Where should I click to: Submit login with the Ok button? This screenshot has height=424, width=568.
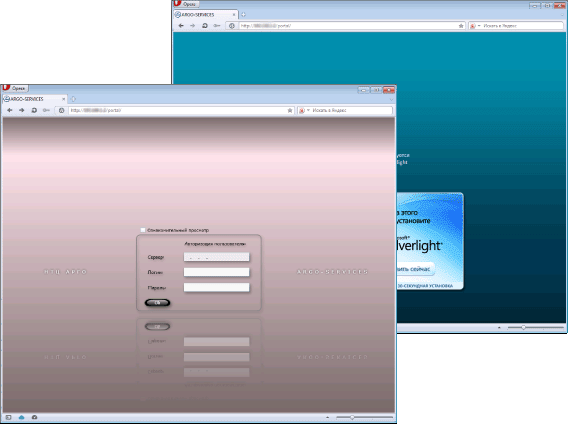[x=158, y=303]
